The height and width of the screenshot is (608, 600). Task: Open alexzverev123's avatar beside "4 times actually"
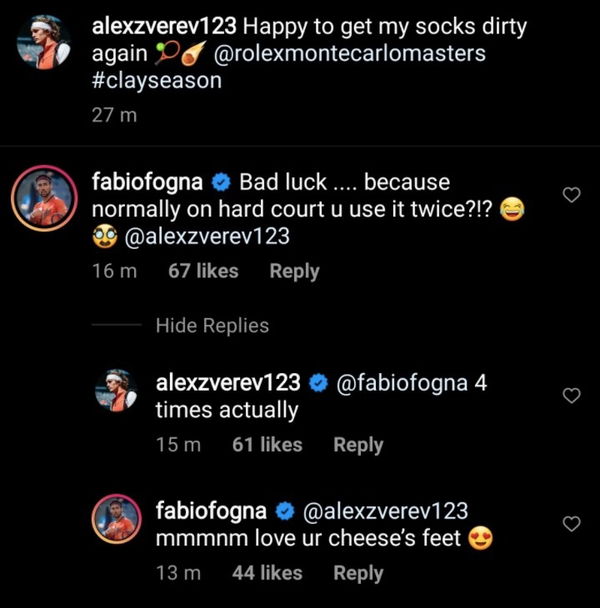click(116, 391)
